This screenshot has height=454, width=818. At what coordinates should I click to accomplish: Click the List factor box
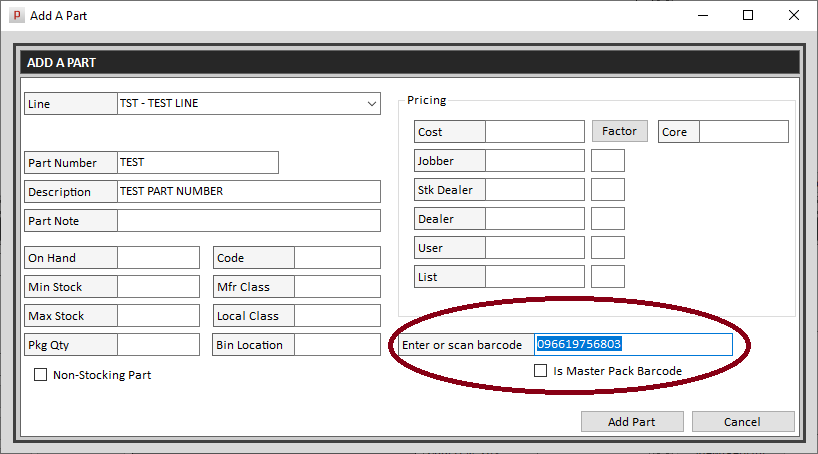[x=608, y=277]
